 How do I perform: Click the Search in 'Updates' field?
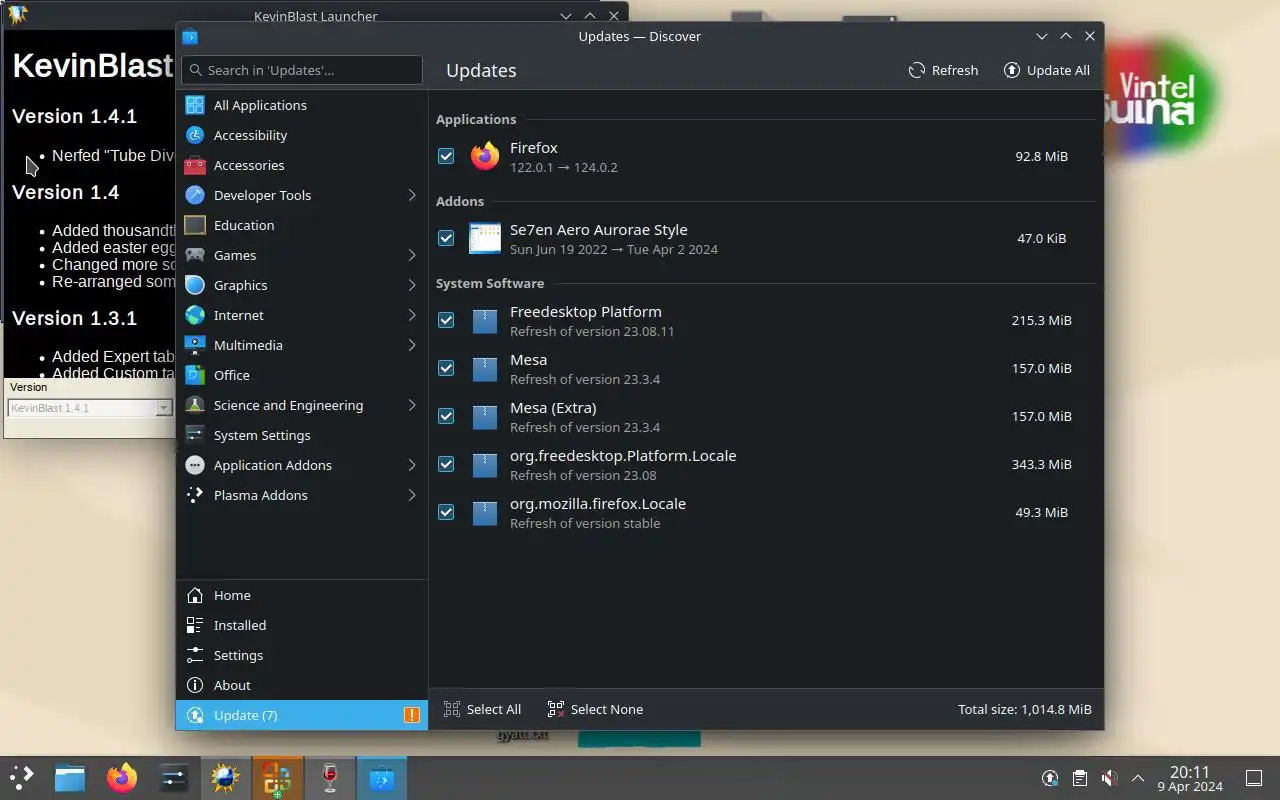(x=302, y=70)
